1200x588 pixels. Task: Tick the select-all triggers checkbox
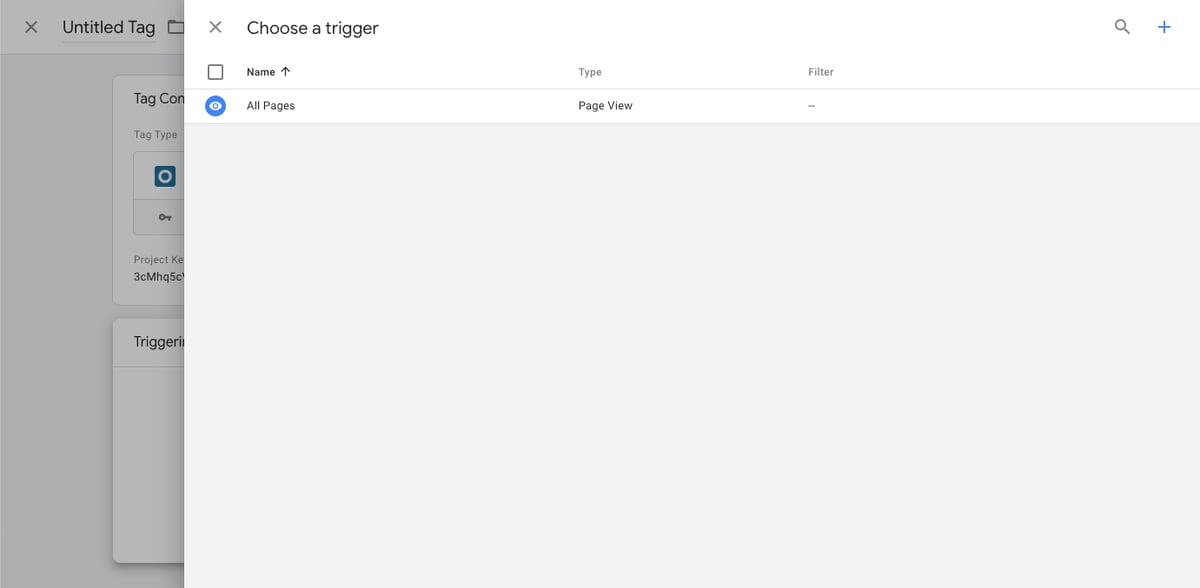215,72
